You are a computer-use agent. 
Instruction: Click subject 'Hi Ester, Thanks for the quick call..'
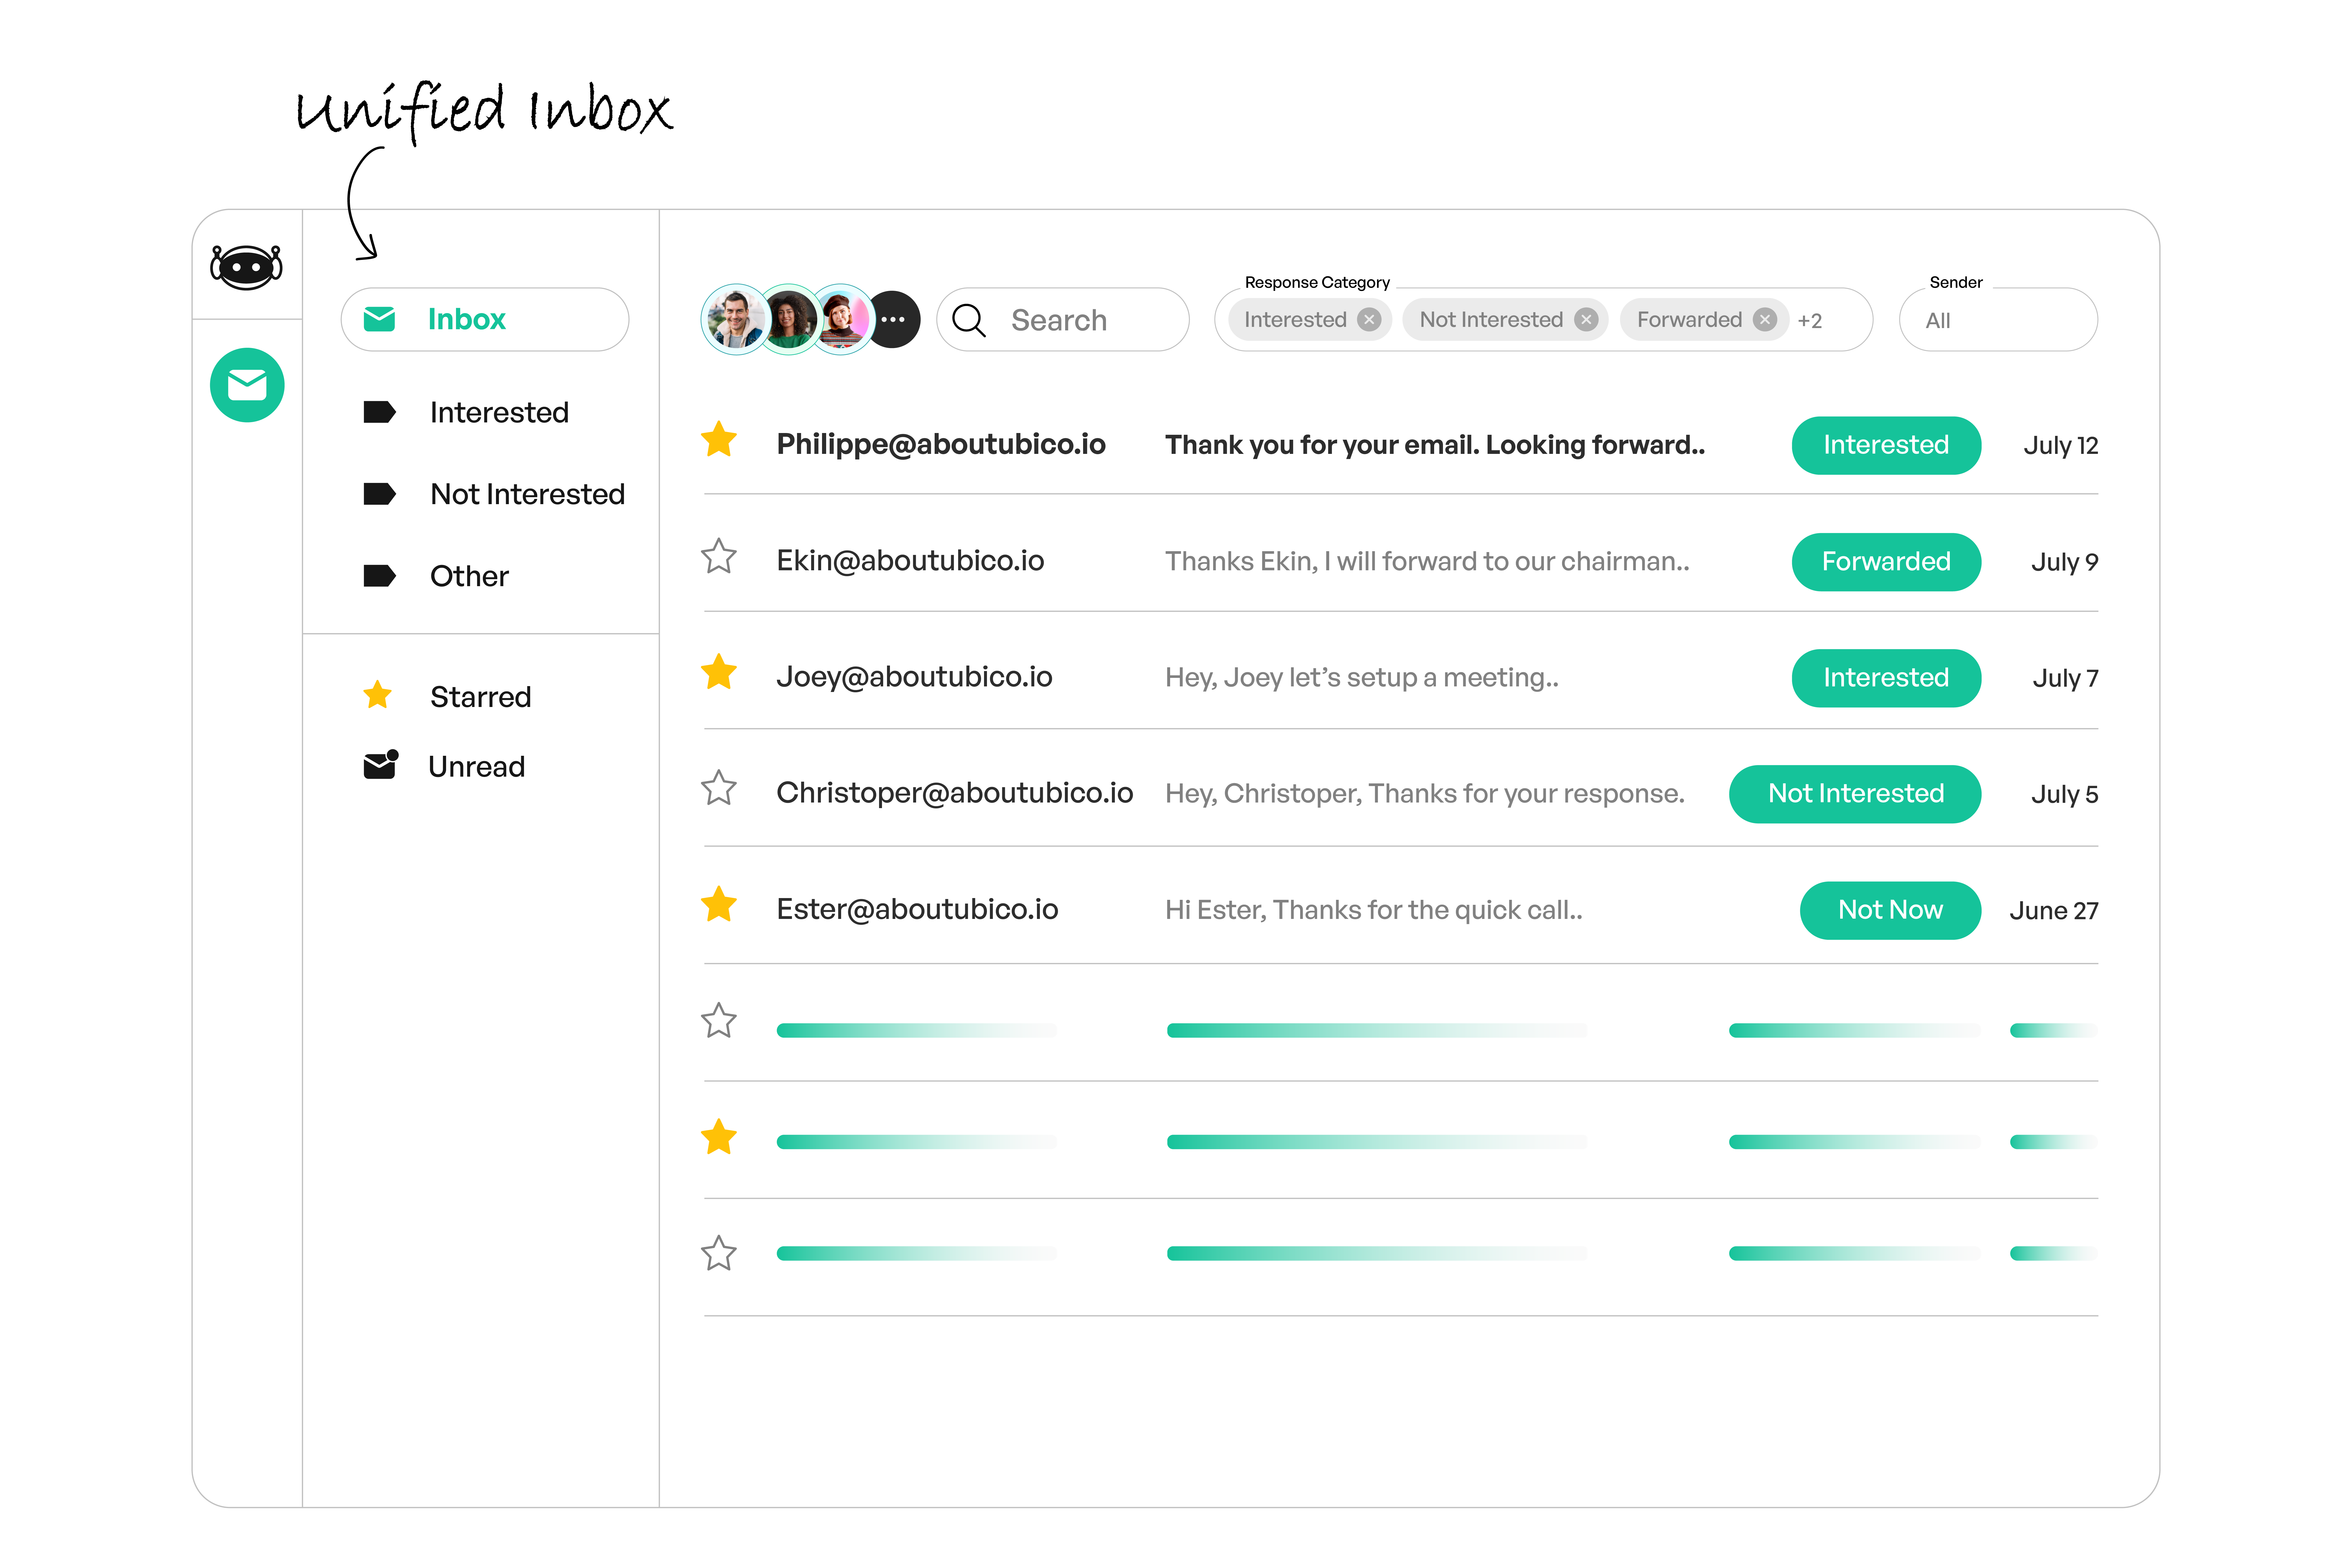1374,910
